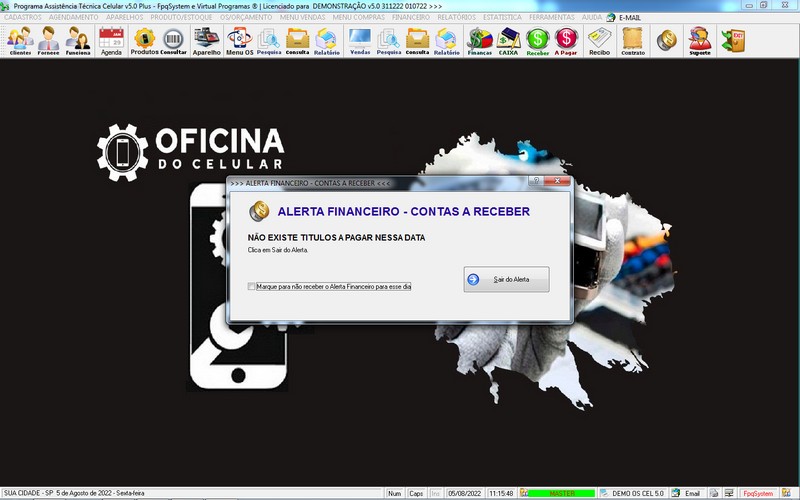The image size is (800, 500).
Task: Click the network computer icon in status bar
Action: coord(729,493)
